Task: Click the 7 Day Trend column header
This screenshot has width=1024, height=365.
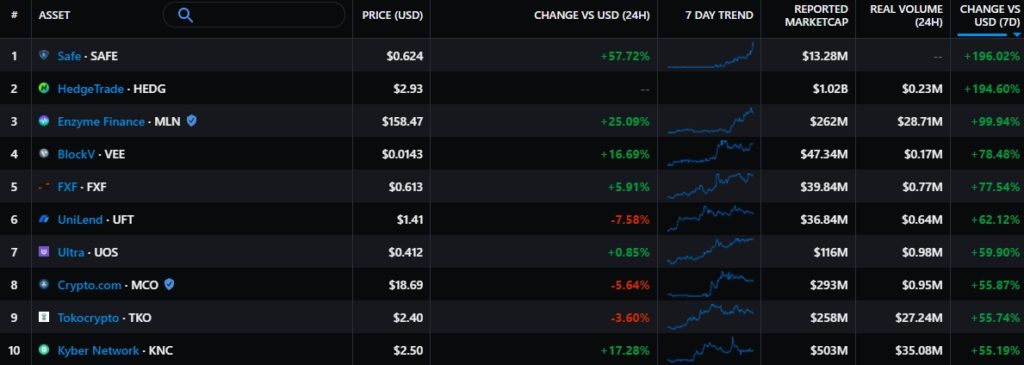Action: point(719,15)
